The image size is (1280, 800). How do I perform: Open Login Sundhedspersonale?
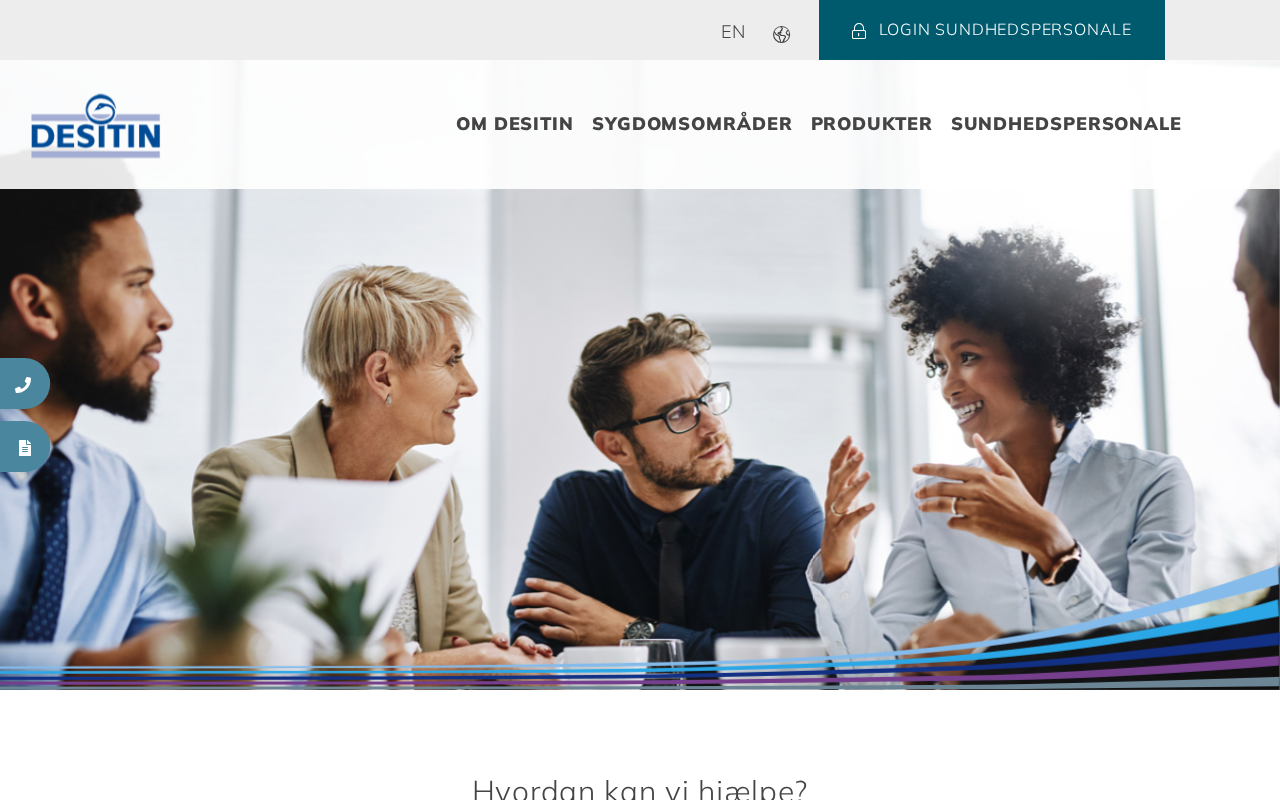991,30
